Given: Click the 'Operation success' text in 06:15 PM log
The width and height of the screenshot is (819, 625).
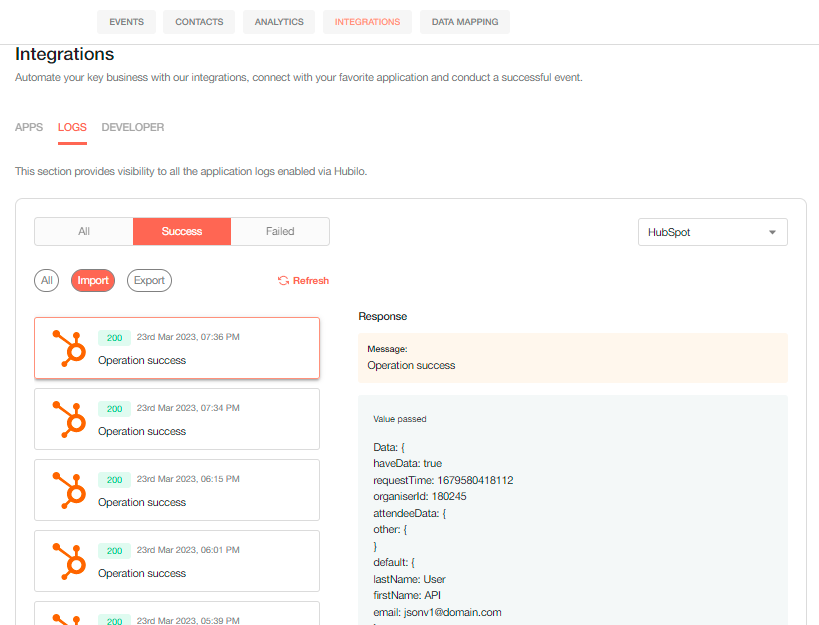Looking at the screenshot, I should [142, 502].
